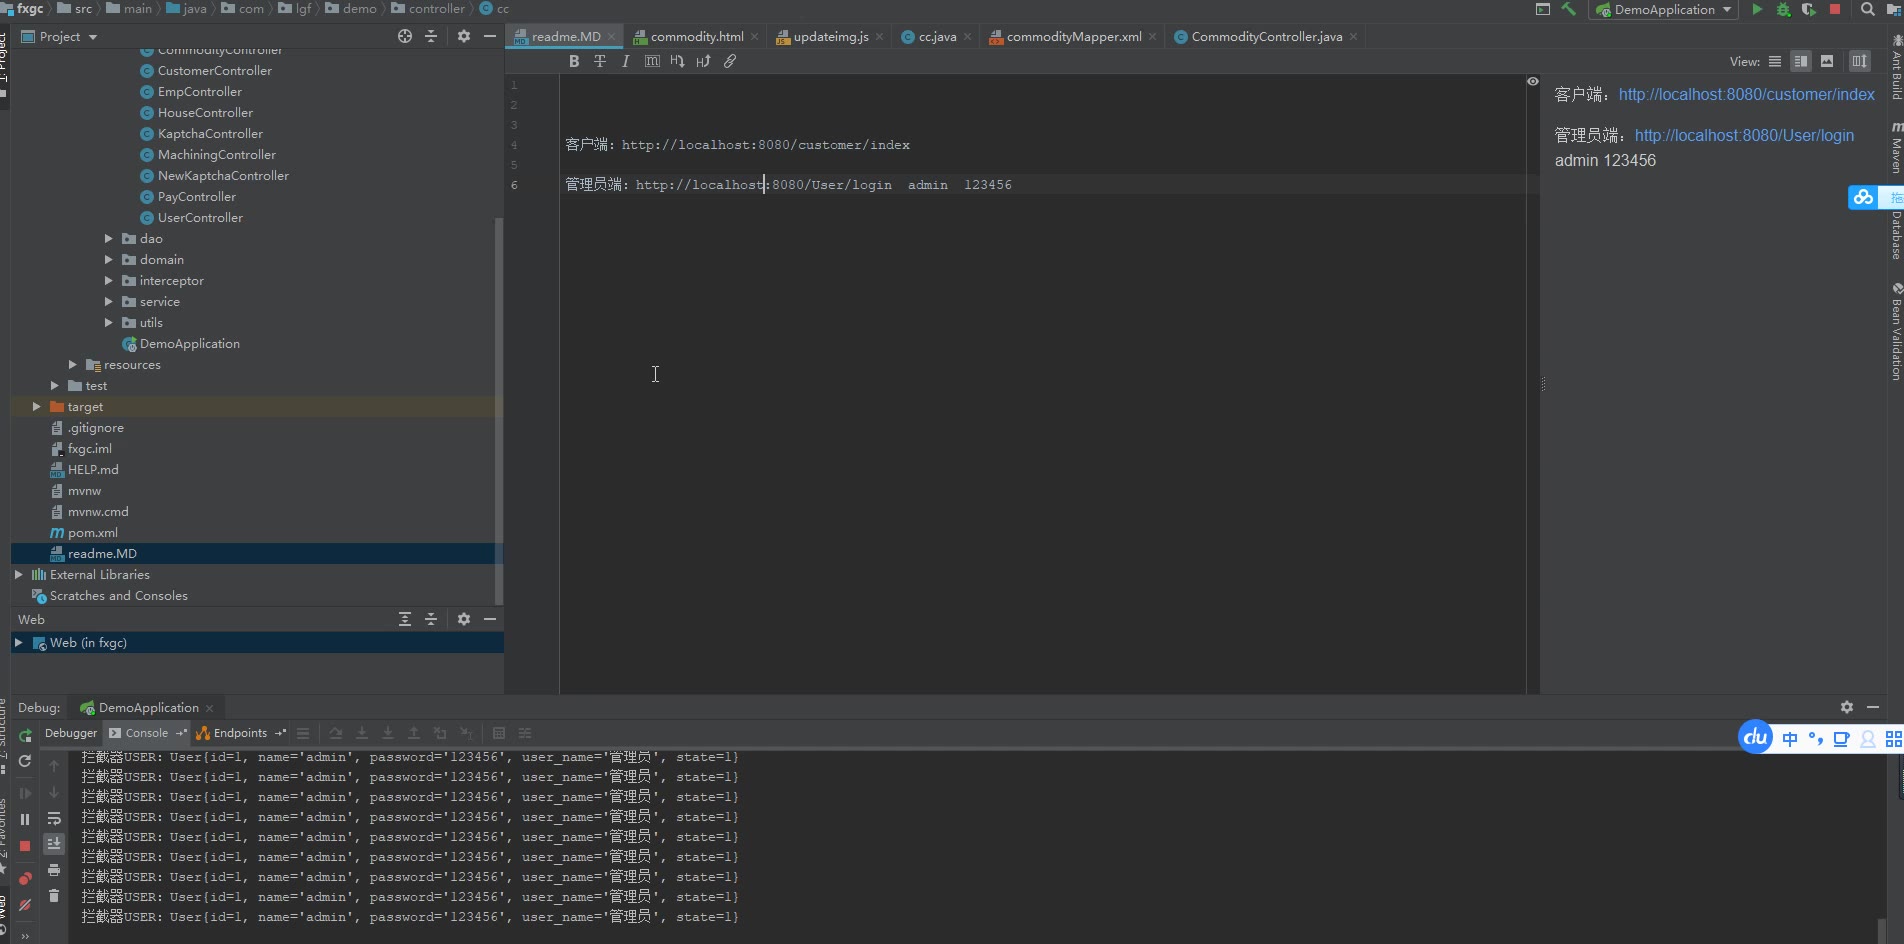
Task: Toggle scroll to end in console
Action: [x=54, y=844]
